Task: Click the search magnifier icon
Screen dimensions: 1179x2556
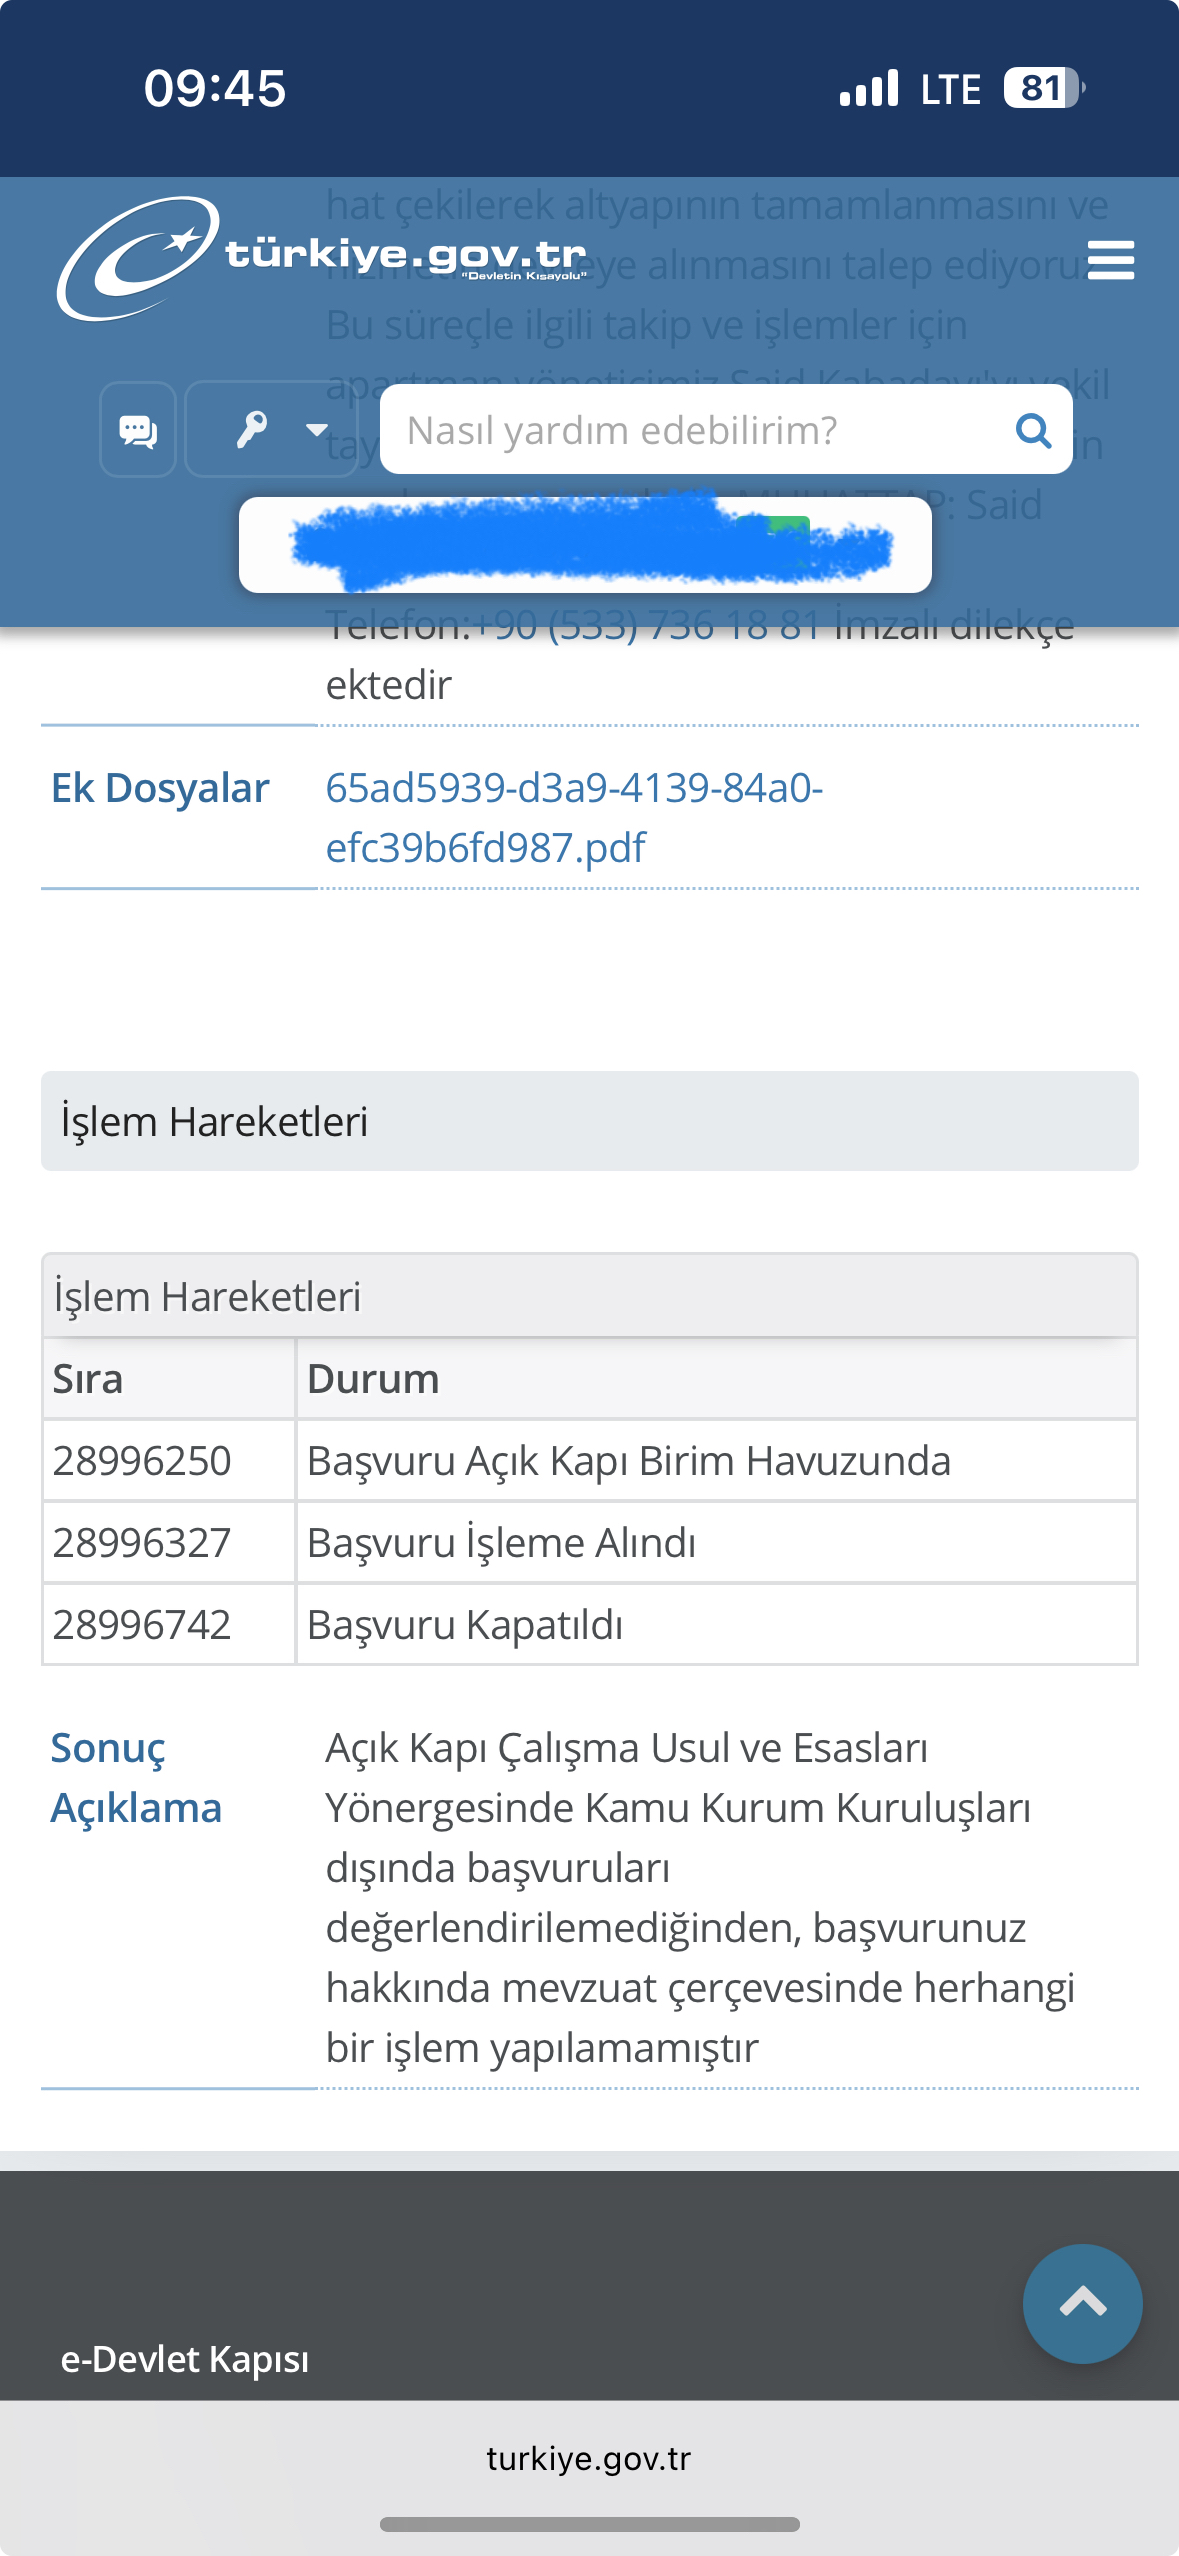Action: (x=1033, y=430)
